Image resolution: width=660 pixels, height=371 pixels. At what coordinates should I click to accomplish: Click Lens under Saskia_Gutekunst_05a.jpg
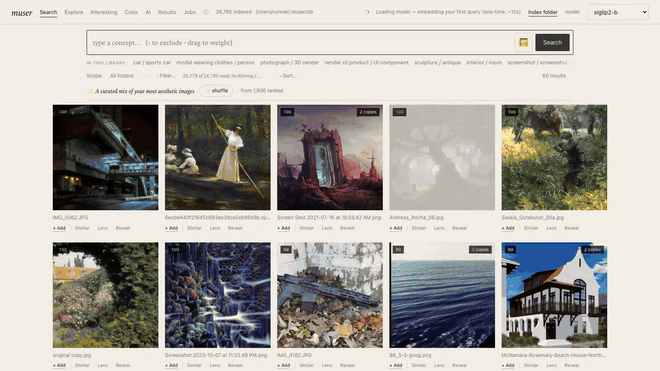551,228
